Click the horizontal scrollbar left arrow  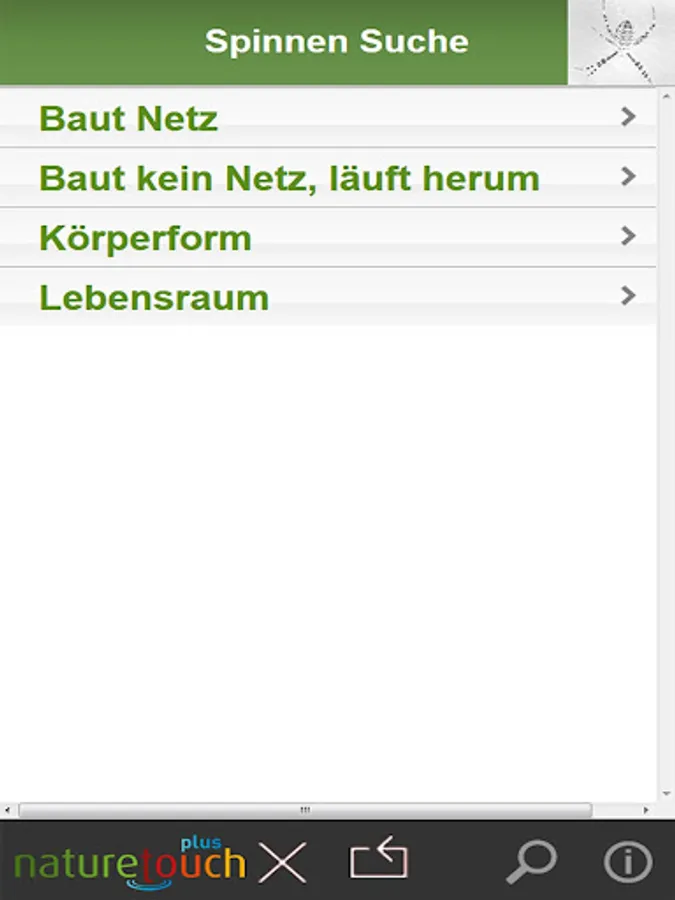pos(8,810)
